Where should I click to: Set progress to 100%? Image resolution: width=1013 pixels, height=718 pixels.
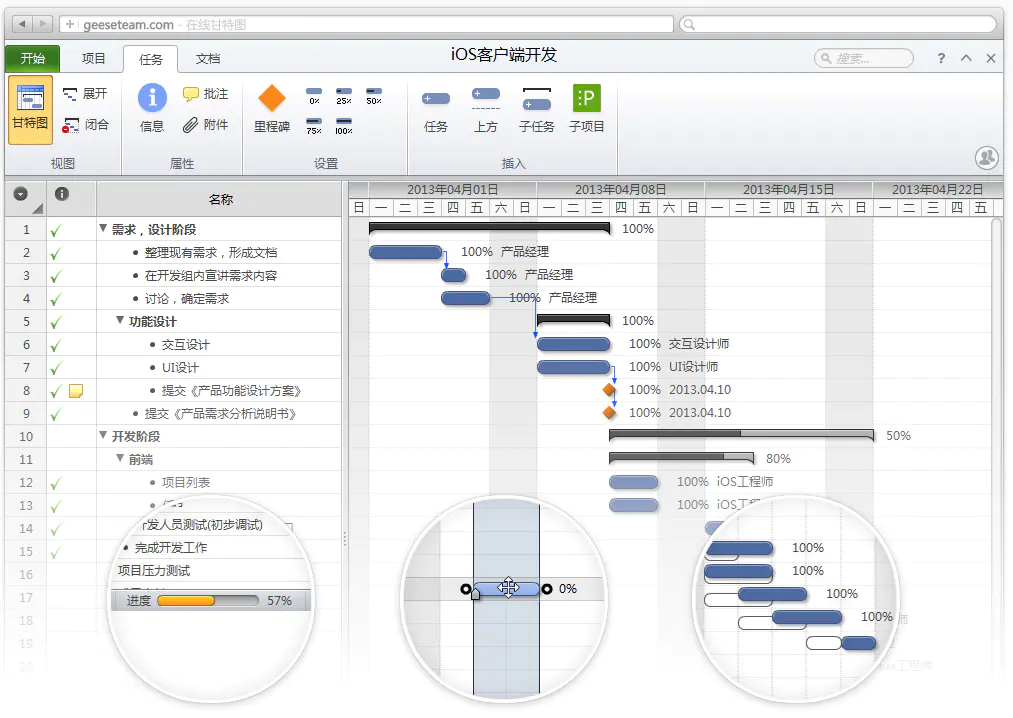click(344, 125)
